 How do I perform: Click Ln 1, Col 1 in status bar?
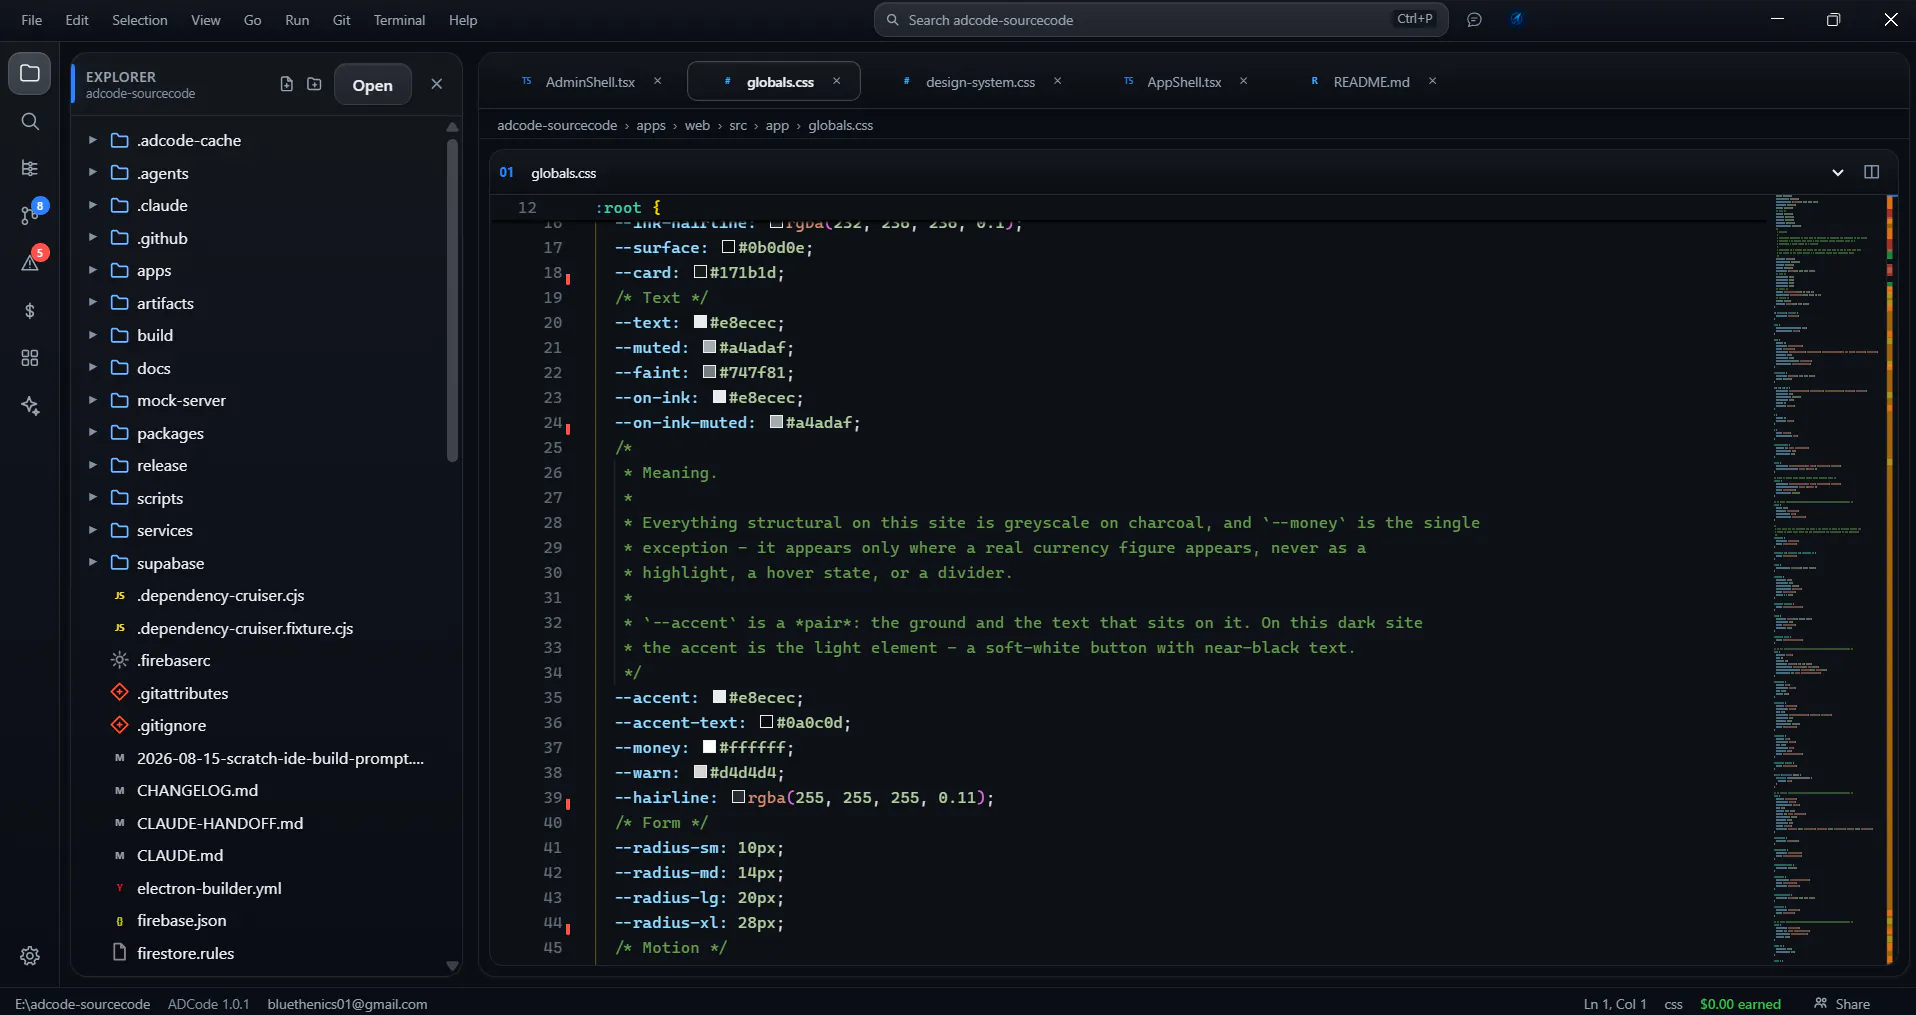[1615, 1003]
